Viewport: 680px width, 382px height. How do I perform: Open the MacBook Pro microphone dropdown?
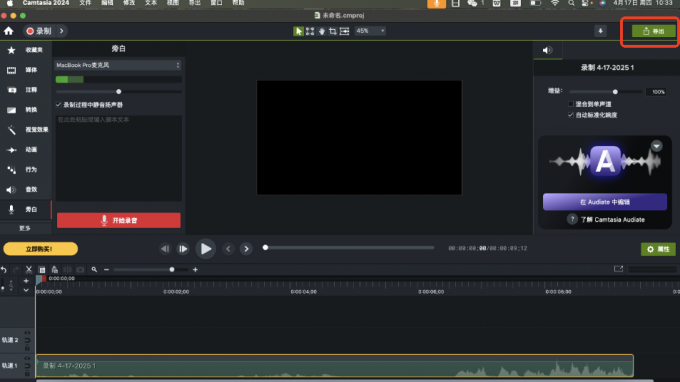click(118, 65)
